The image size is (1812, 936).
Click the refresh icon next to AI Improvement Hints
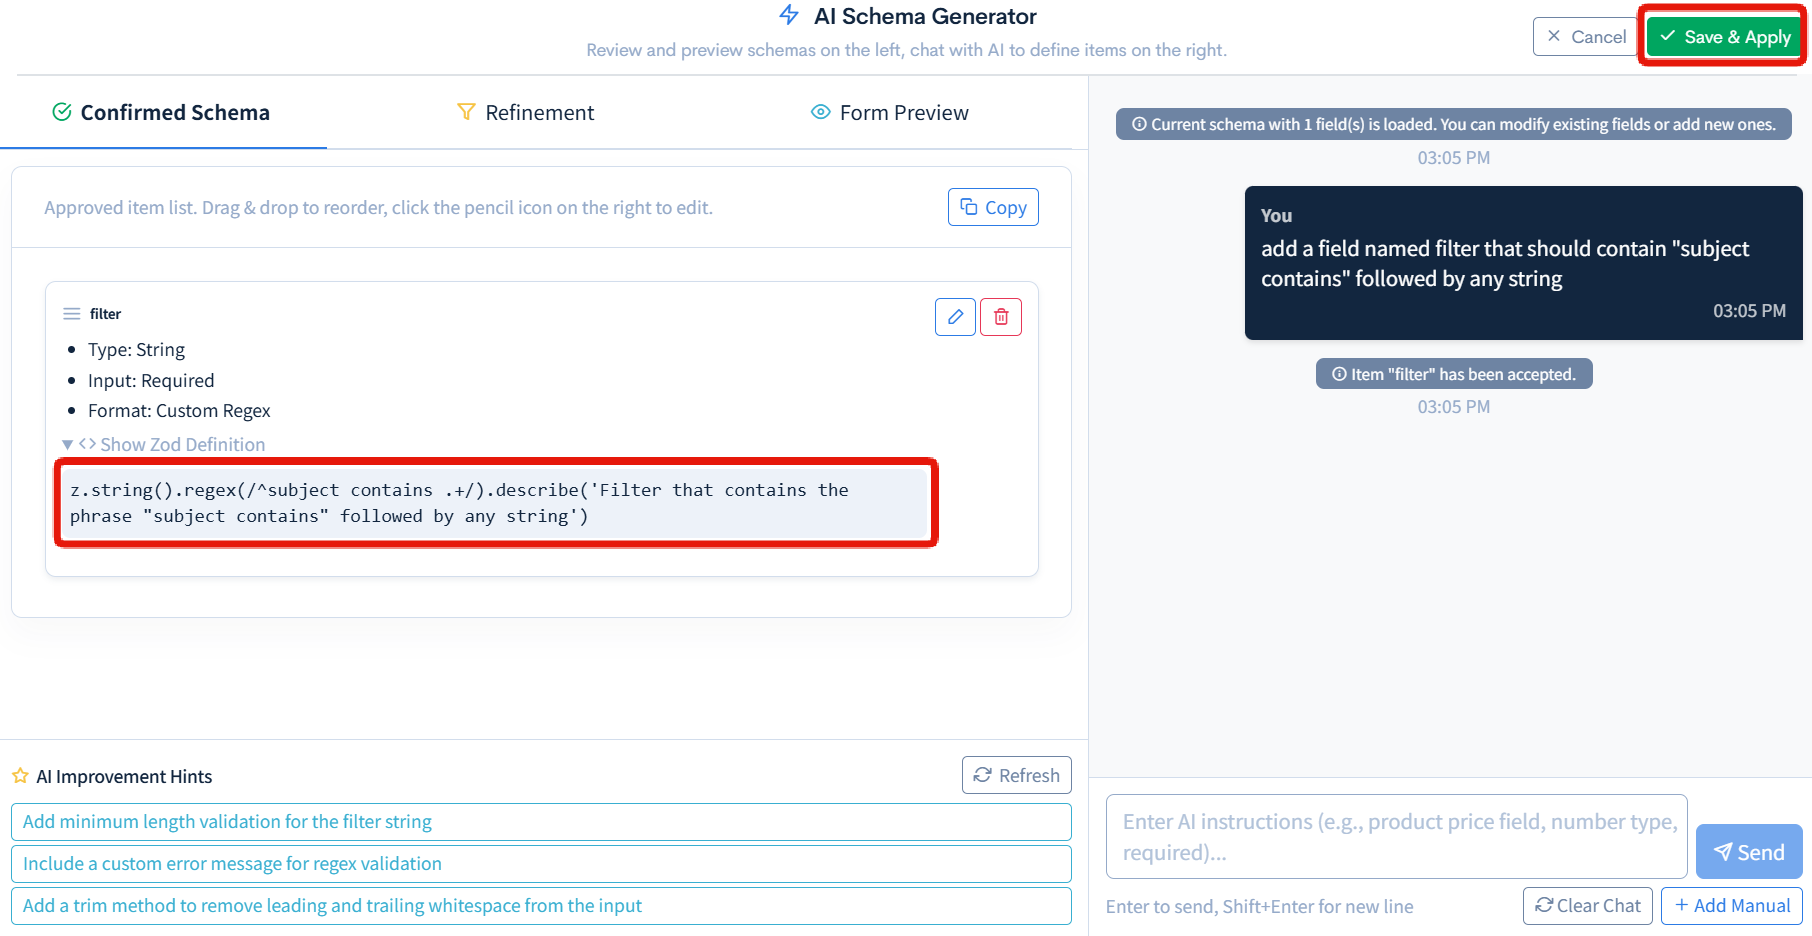[984, 775]
